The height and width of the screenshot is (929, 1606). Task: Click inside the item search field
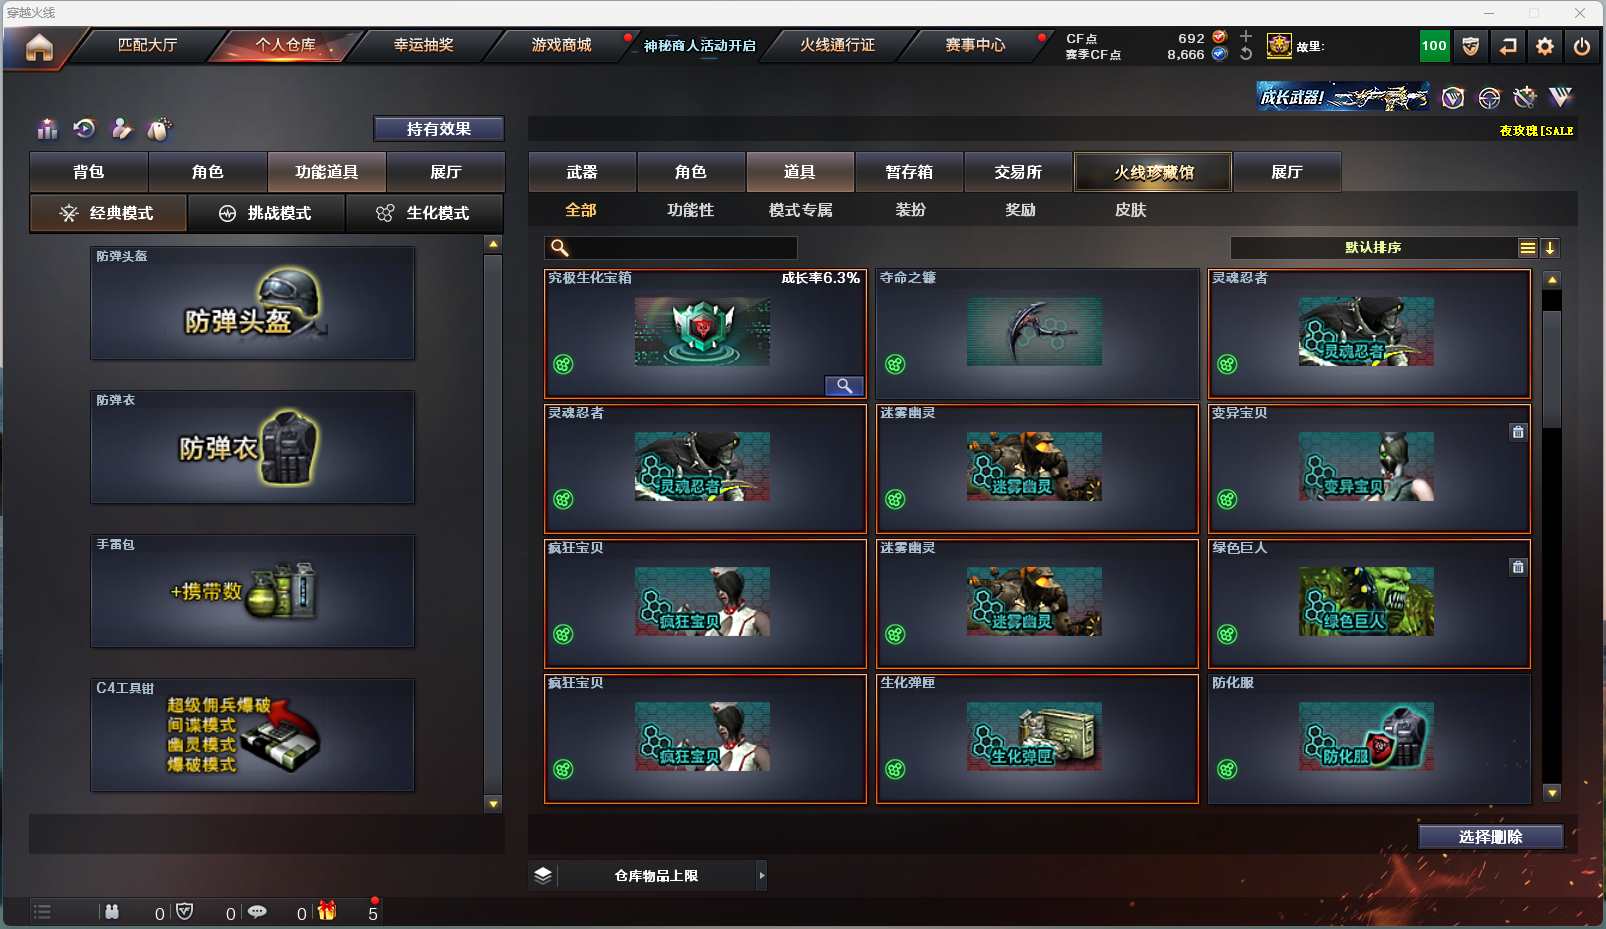[x=671, y=248]
